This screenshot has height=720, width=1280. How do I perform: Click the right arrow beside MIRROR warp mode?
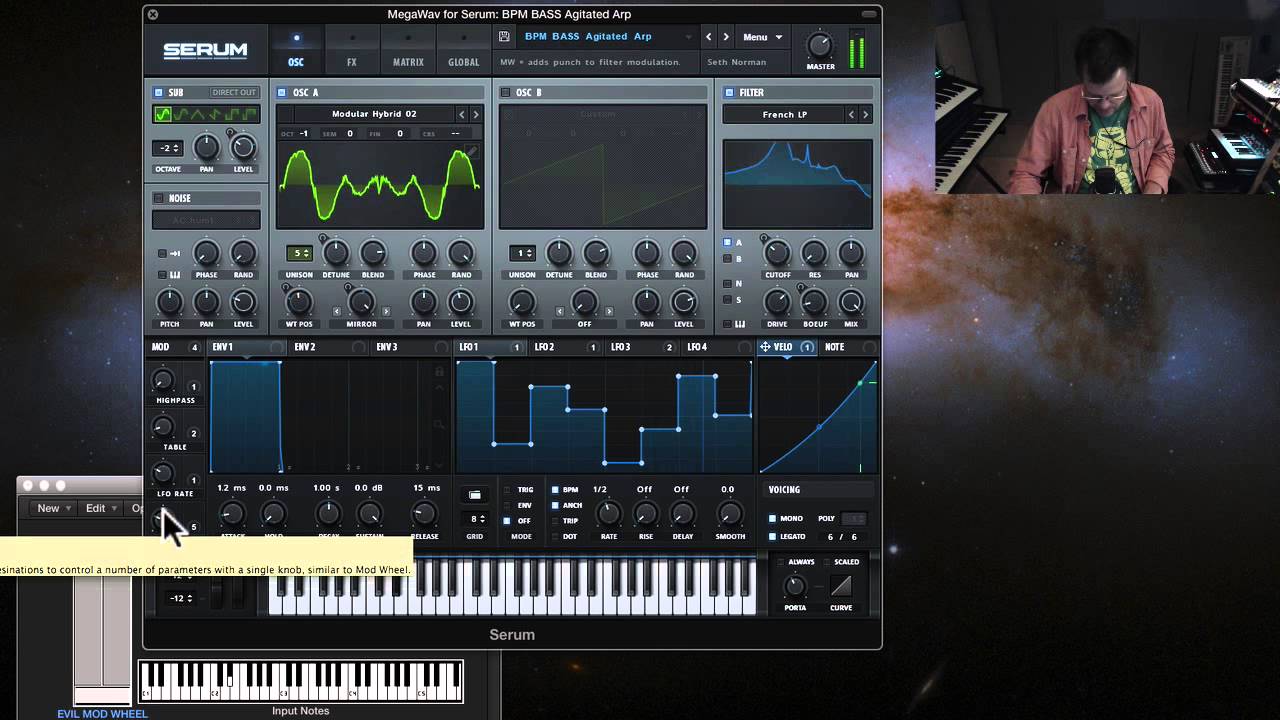click(386, 311)
